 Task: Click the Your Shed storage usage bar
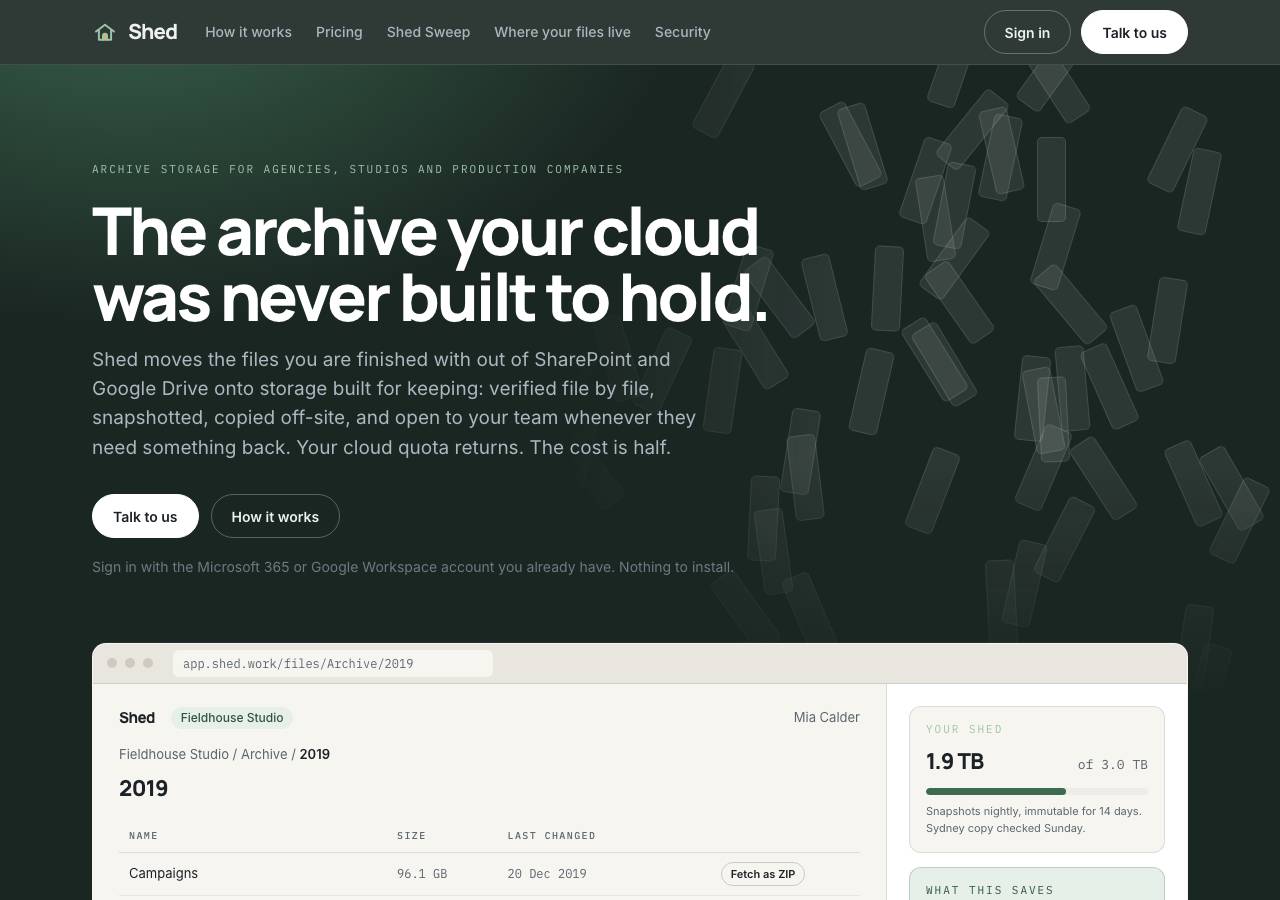[1037, 791]
